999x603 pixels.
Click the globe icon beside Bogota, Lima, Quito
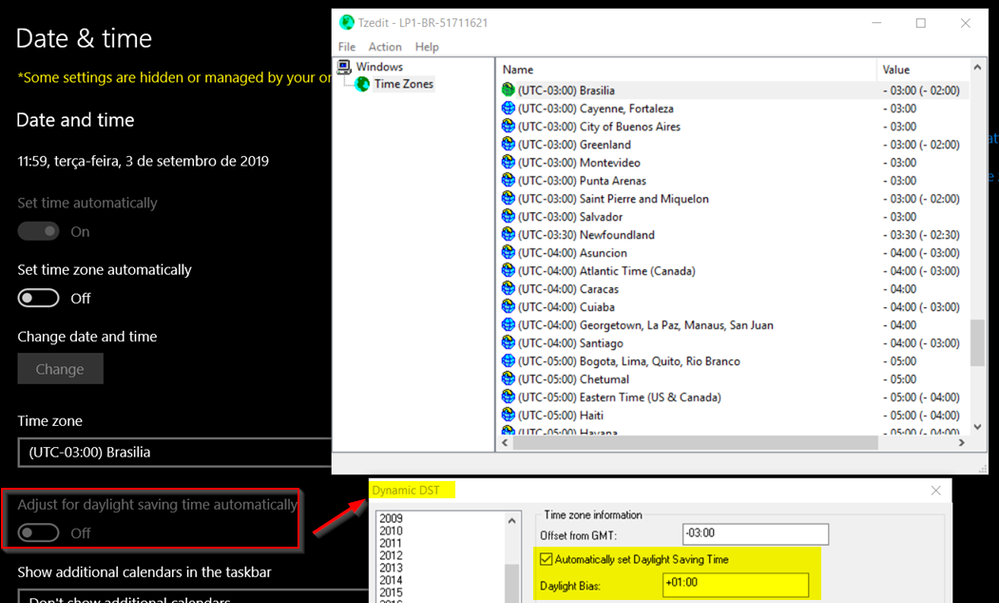(508, 361)
